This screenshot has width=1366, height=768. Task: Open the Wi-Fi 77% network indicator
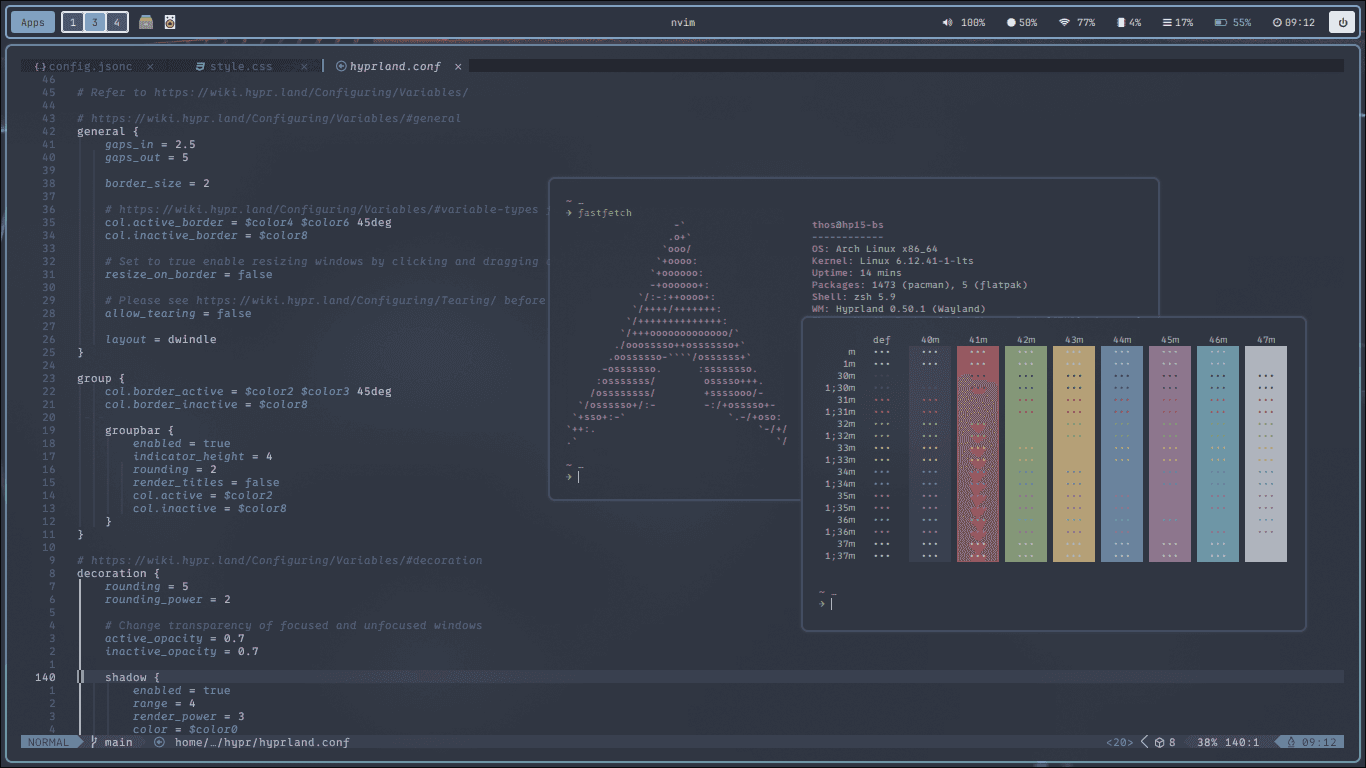click(1077, 22)
